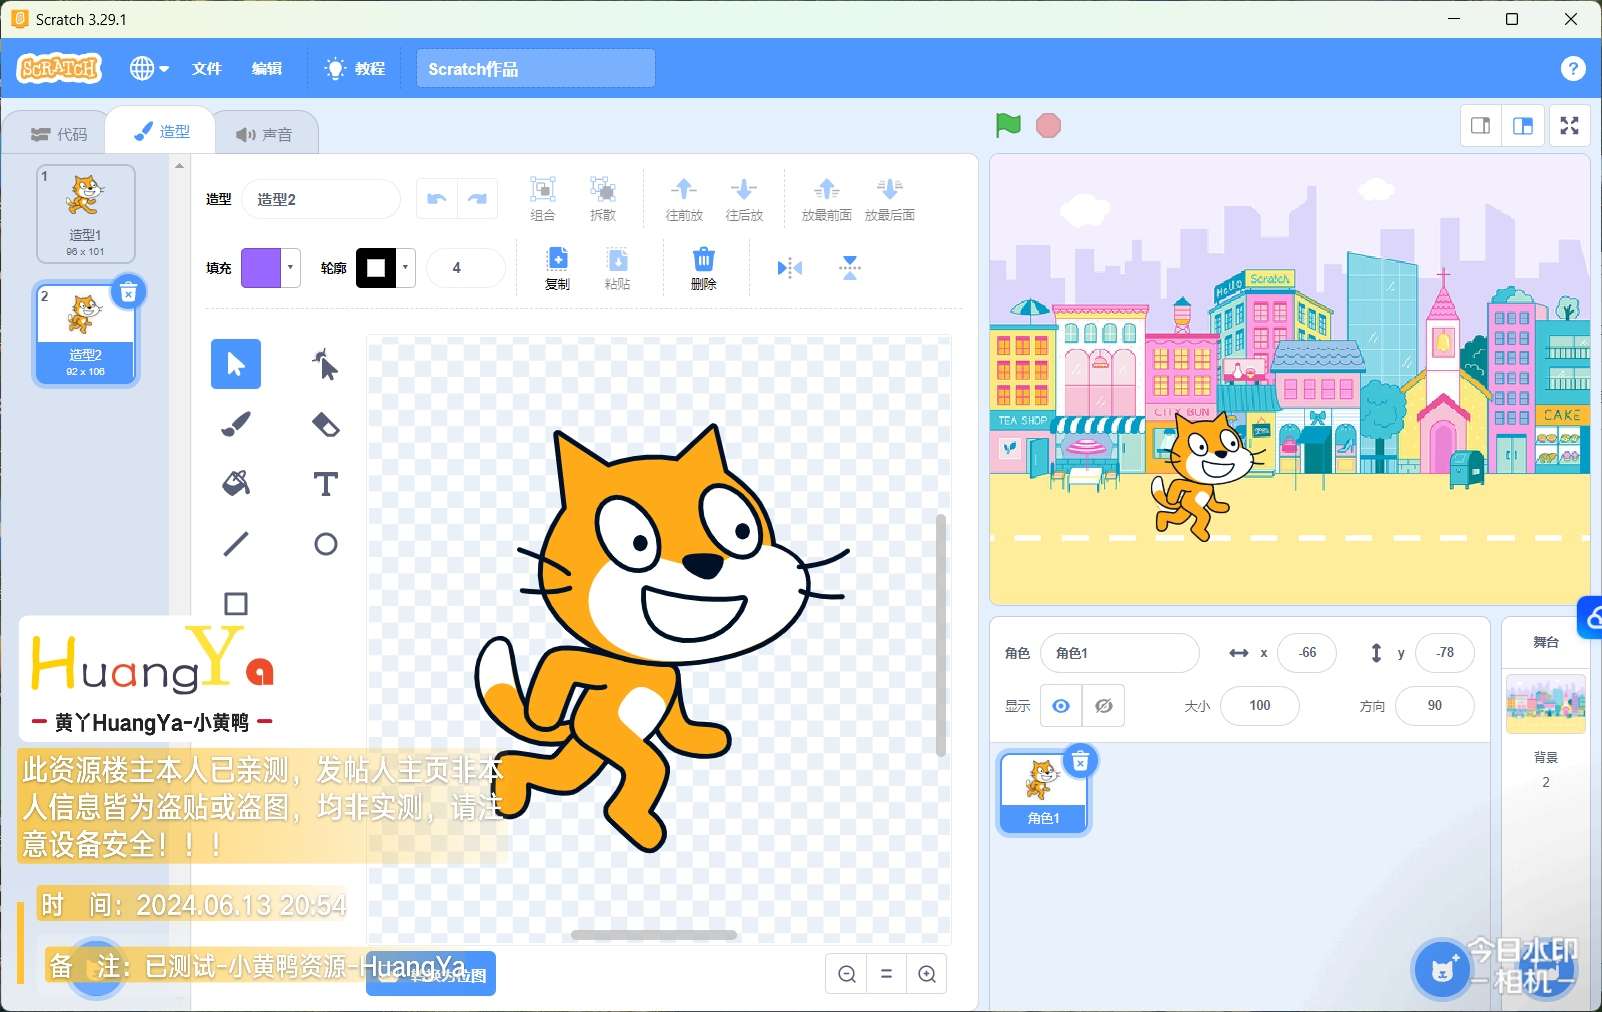Viewport: 1602px width, 1012px height.
Task: Select the stage backdrop thumbnail
Action: click(x=1545, y=704)
